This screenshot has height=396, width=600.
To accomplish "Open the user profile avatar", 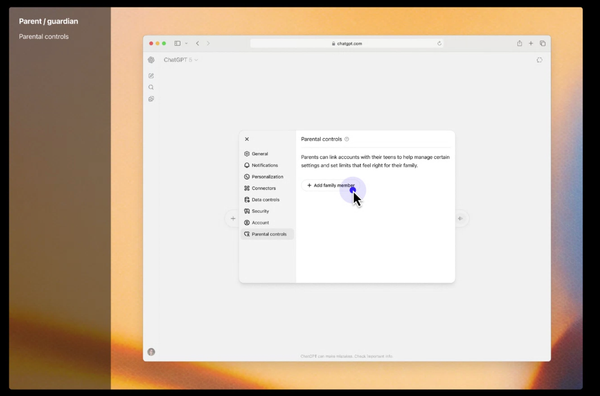I will tap(151, 352).
